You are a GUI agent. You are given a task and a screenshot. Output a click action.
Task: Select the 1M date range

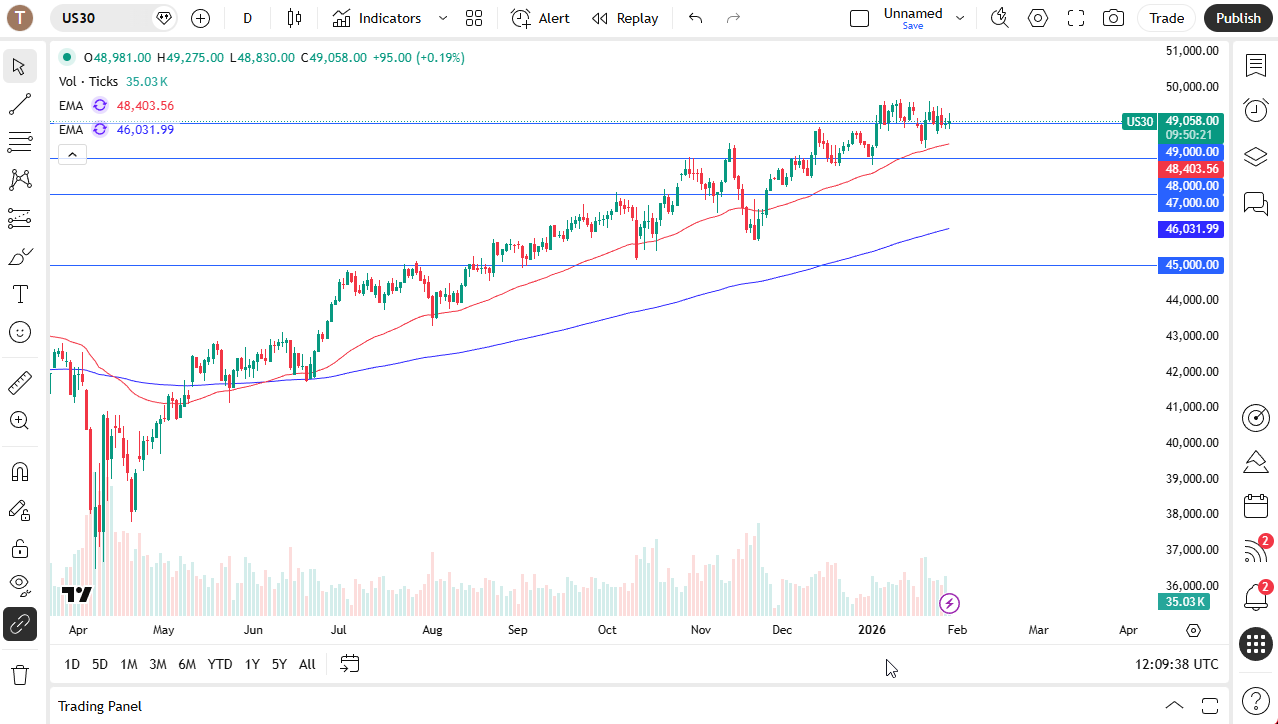tap(129, 664)
